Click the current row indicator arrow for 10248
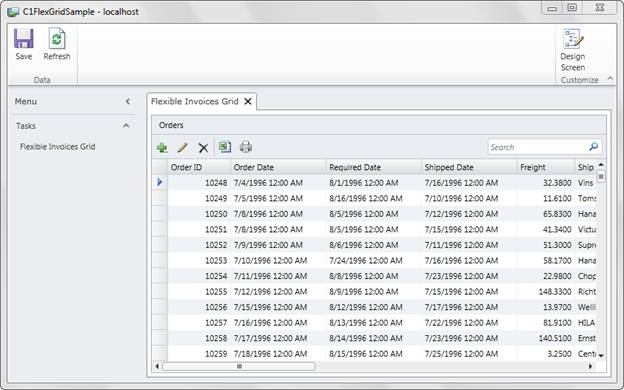 click(x=160, y=183)
